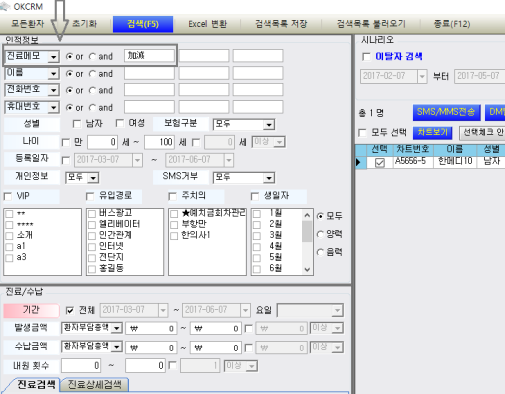Click the 이름 first search input
The height and width of the screenshot is (394, 505).
point(149,73)
